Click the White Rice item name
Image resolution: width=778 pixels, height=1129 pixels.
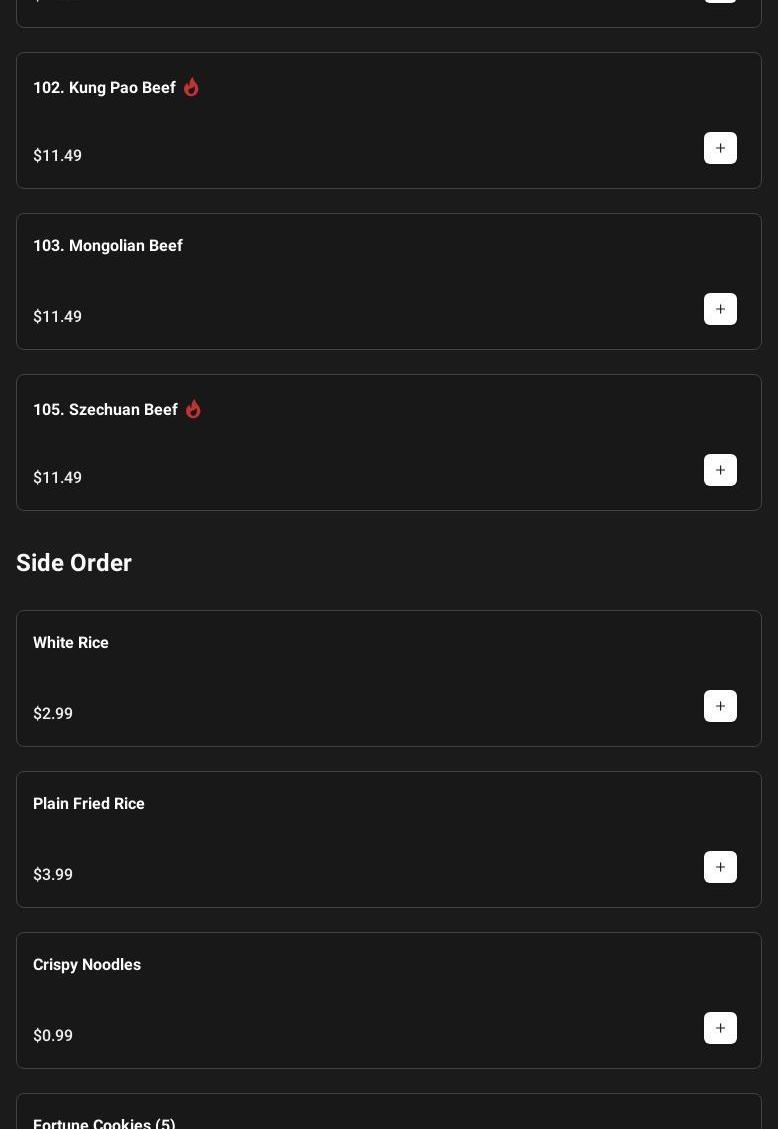click(70, 643)
